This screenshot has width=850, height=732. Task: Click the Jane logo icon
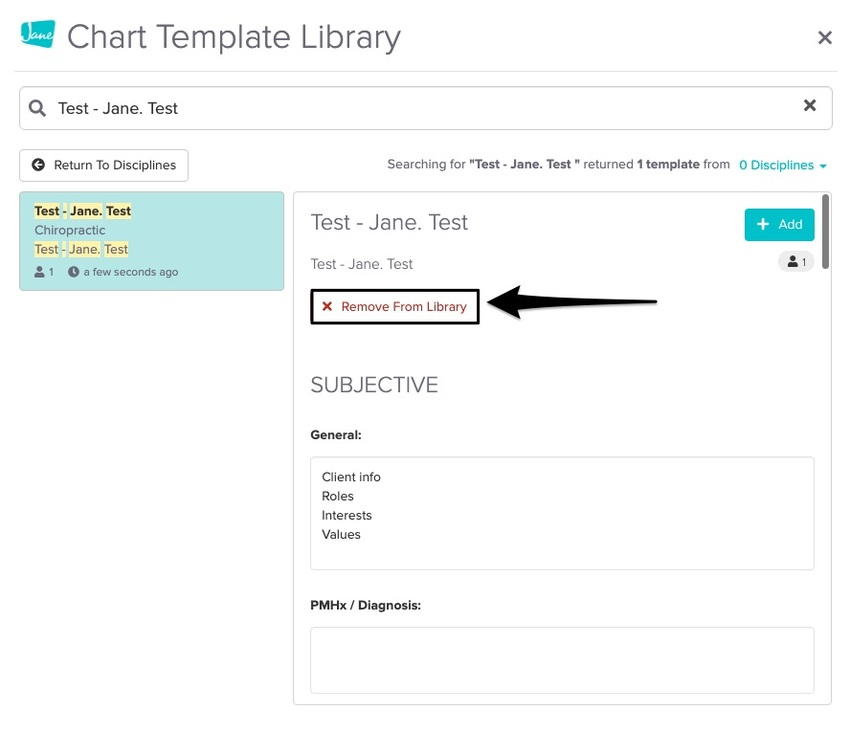pyautogui.click(x=38, y=34)
